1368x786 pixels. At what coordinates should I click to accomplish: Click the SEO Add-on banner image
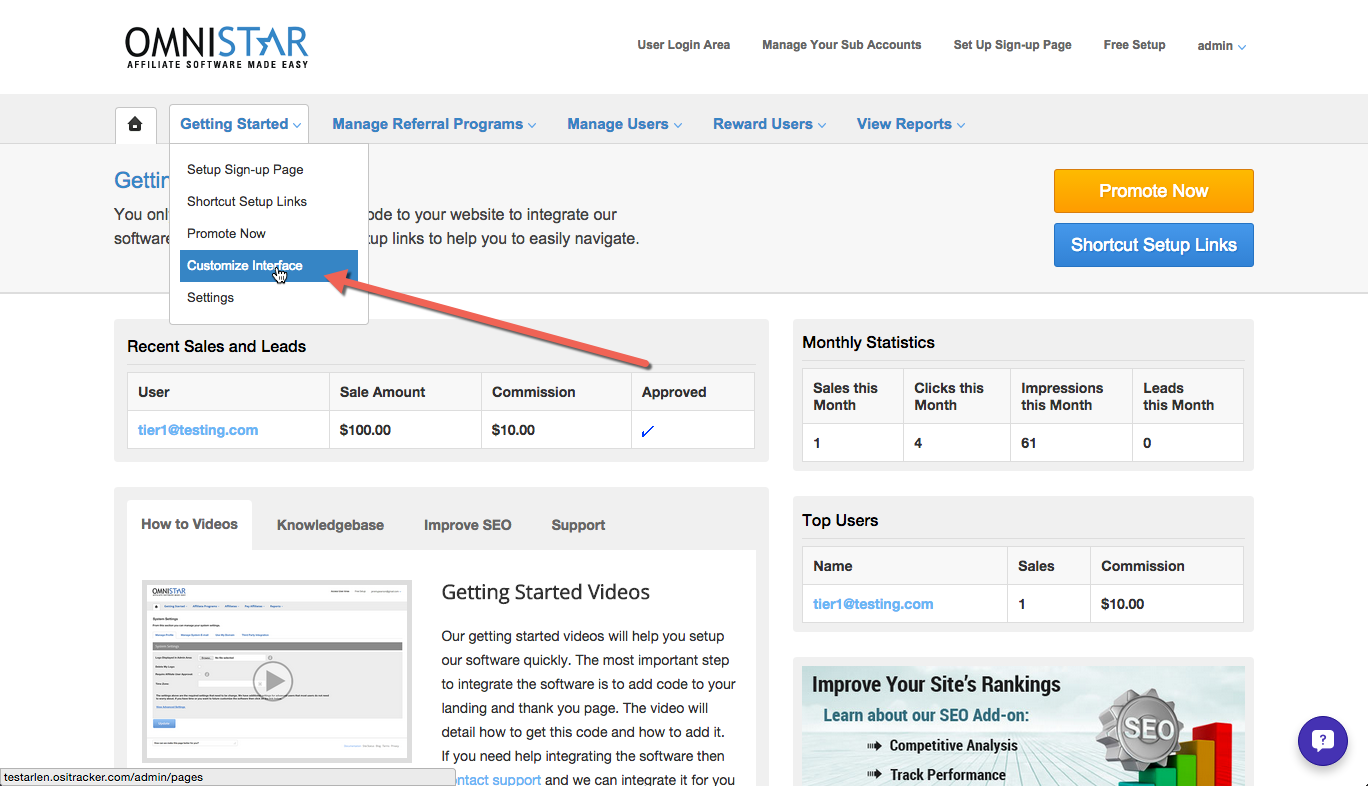[1023, 726]
